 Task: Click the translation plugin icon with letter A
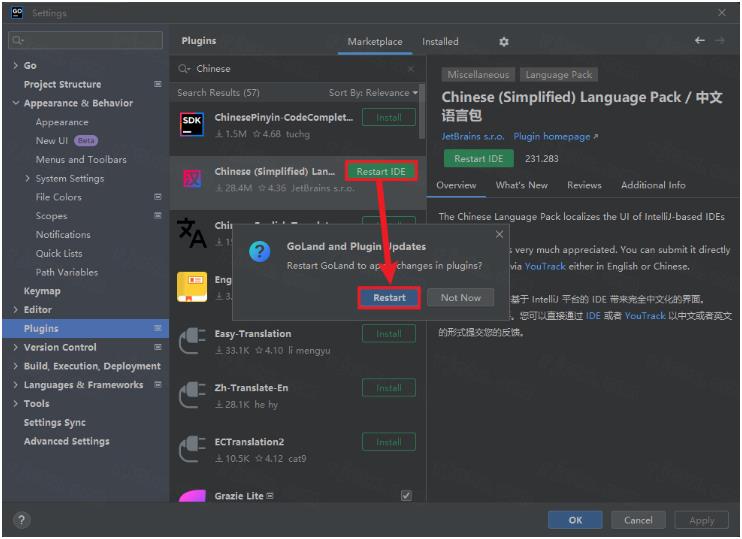tap(191, 232)
